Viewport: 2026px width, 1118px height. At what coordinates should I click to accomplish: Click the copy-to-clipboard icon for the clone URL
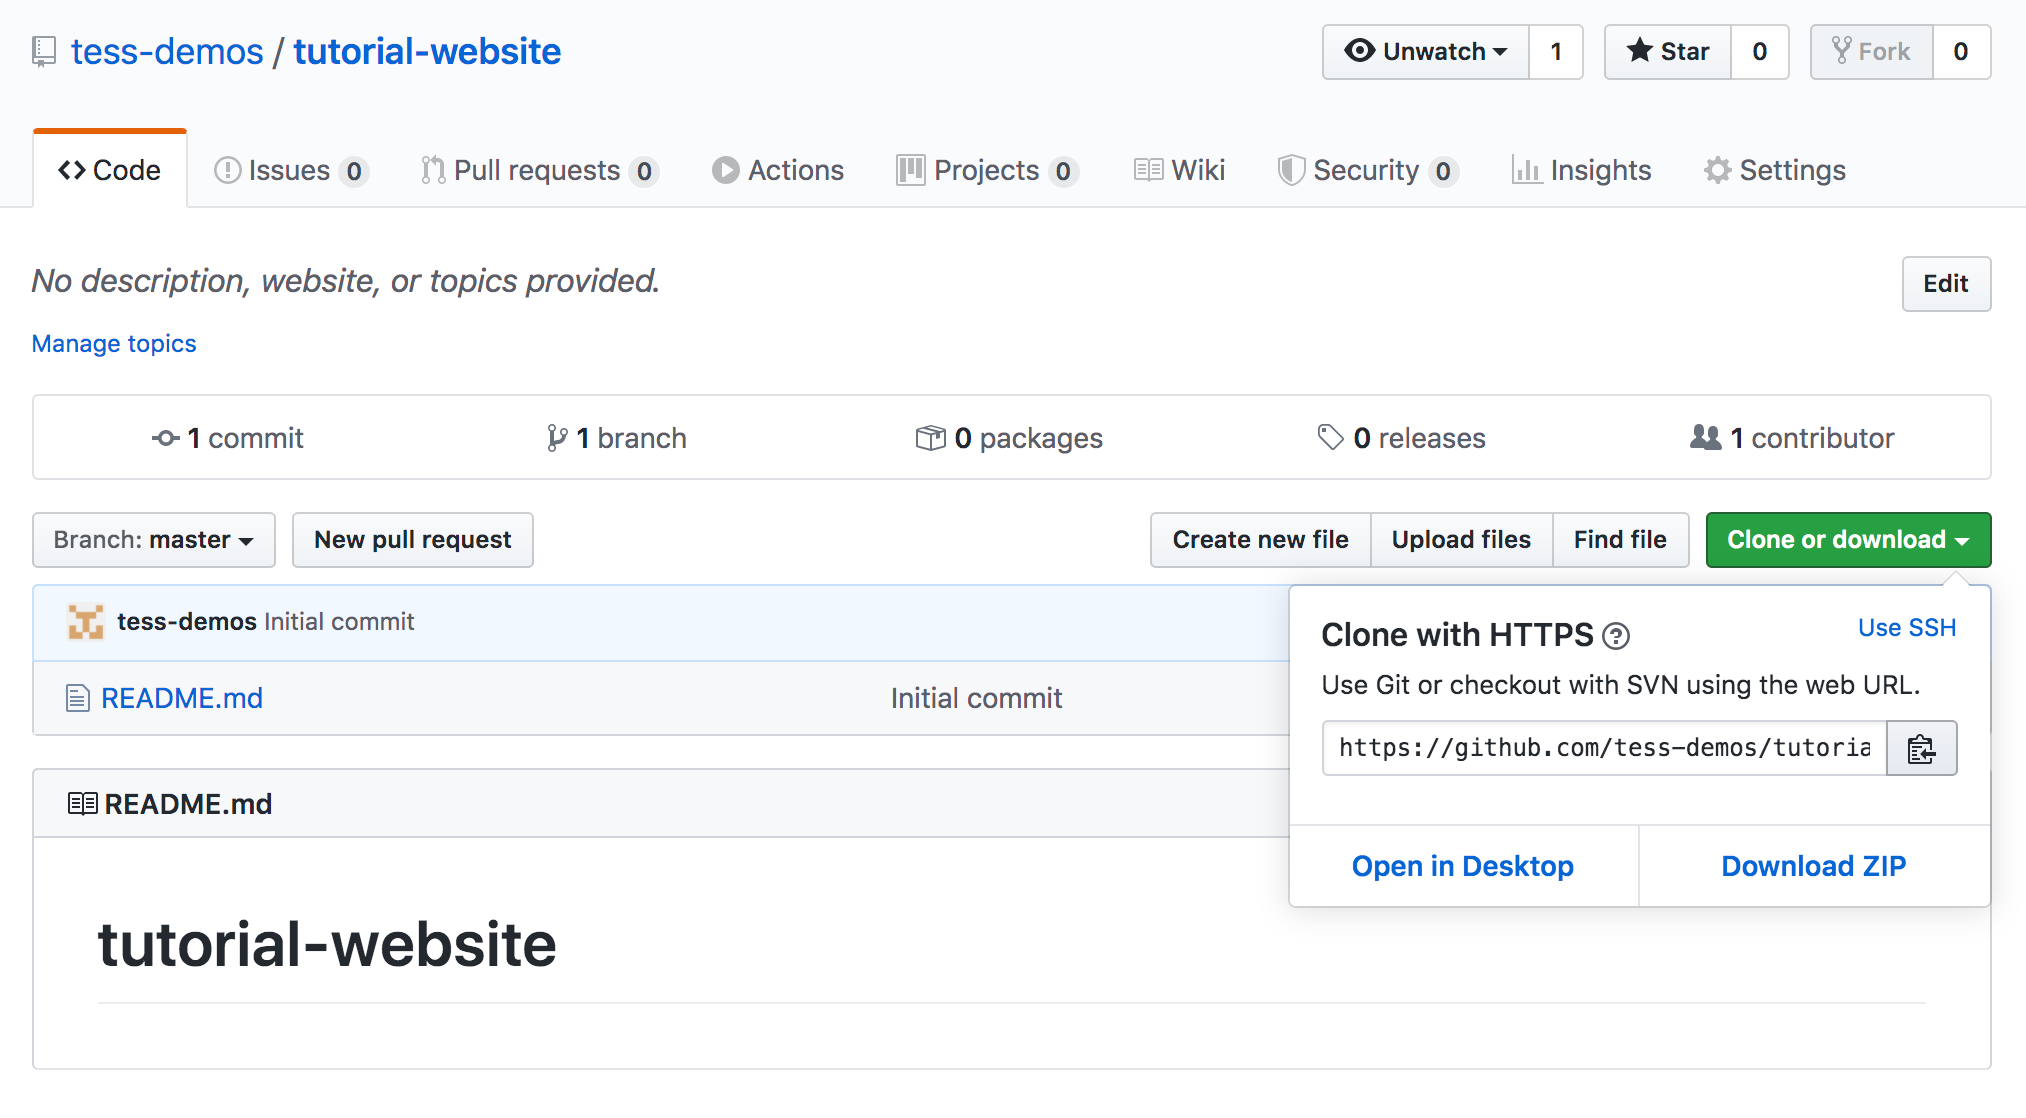(1919, 748)
